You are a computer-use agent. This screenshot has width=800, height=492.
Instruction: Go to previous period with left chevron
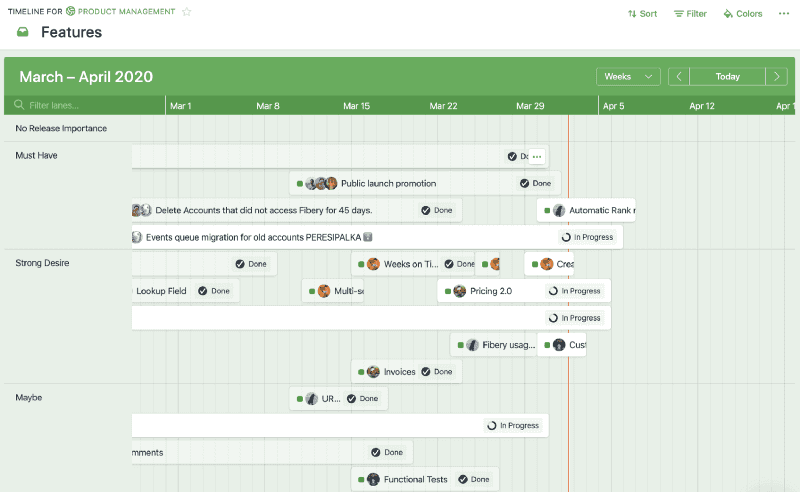[x=679, y=77]
